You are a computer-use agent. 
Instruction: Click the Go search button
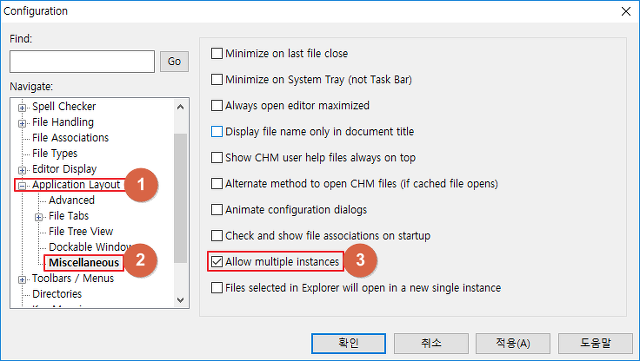click(x=174, y=61)
